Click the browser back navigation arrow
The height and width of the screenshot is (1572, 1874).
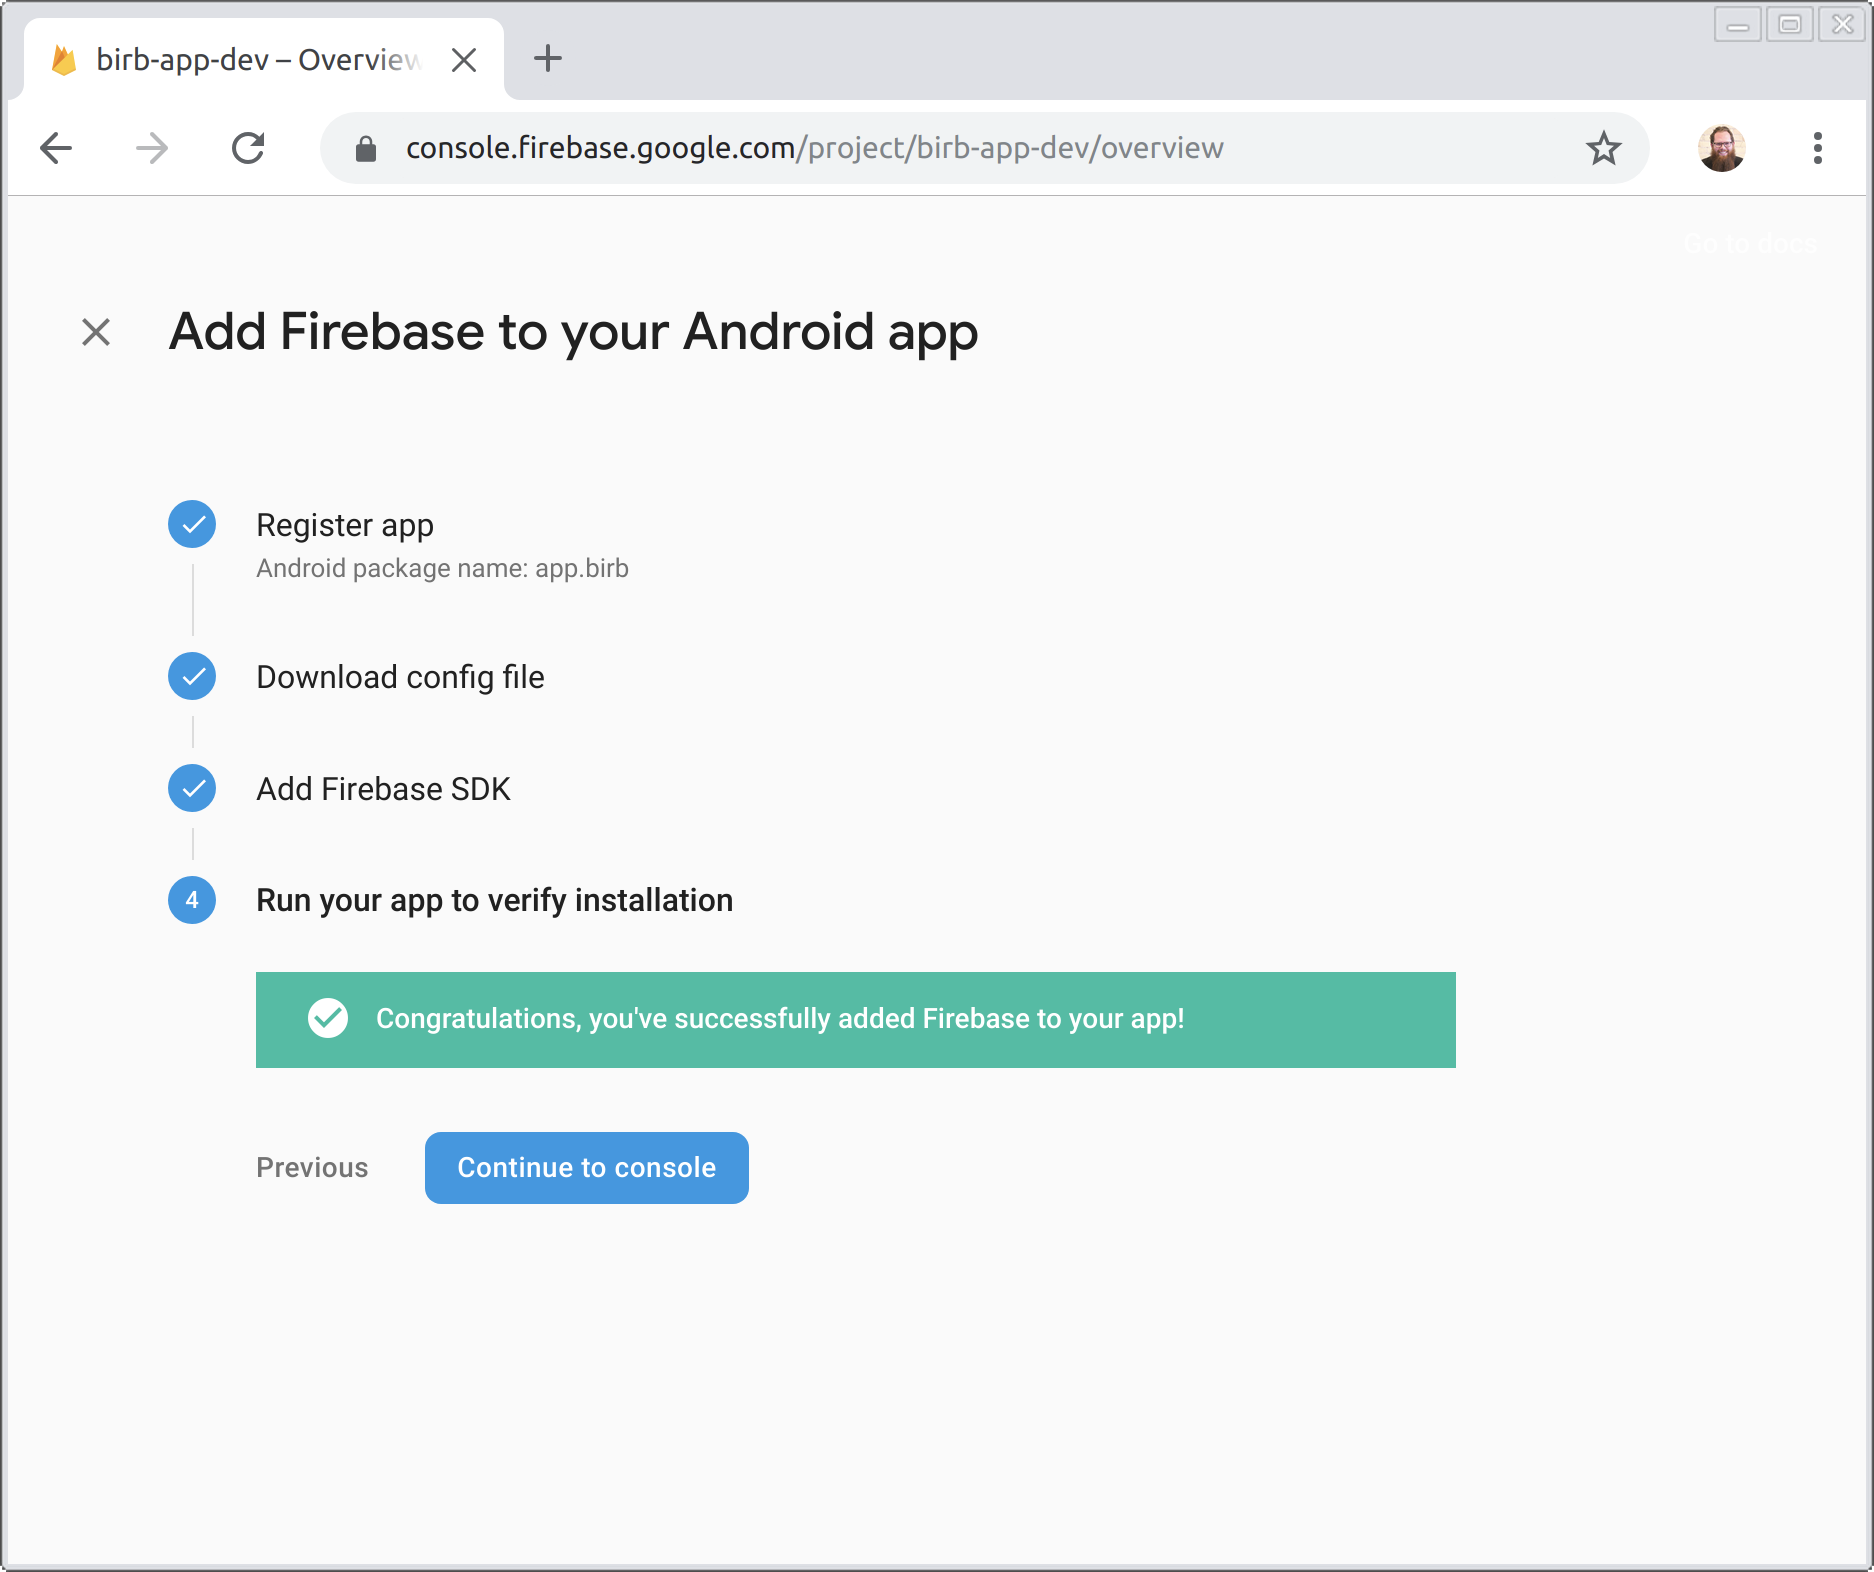56,148
